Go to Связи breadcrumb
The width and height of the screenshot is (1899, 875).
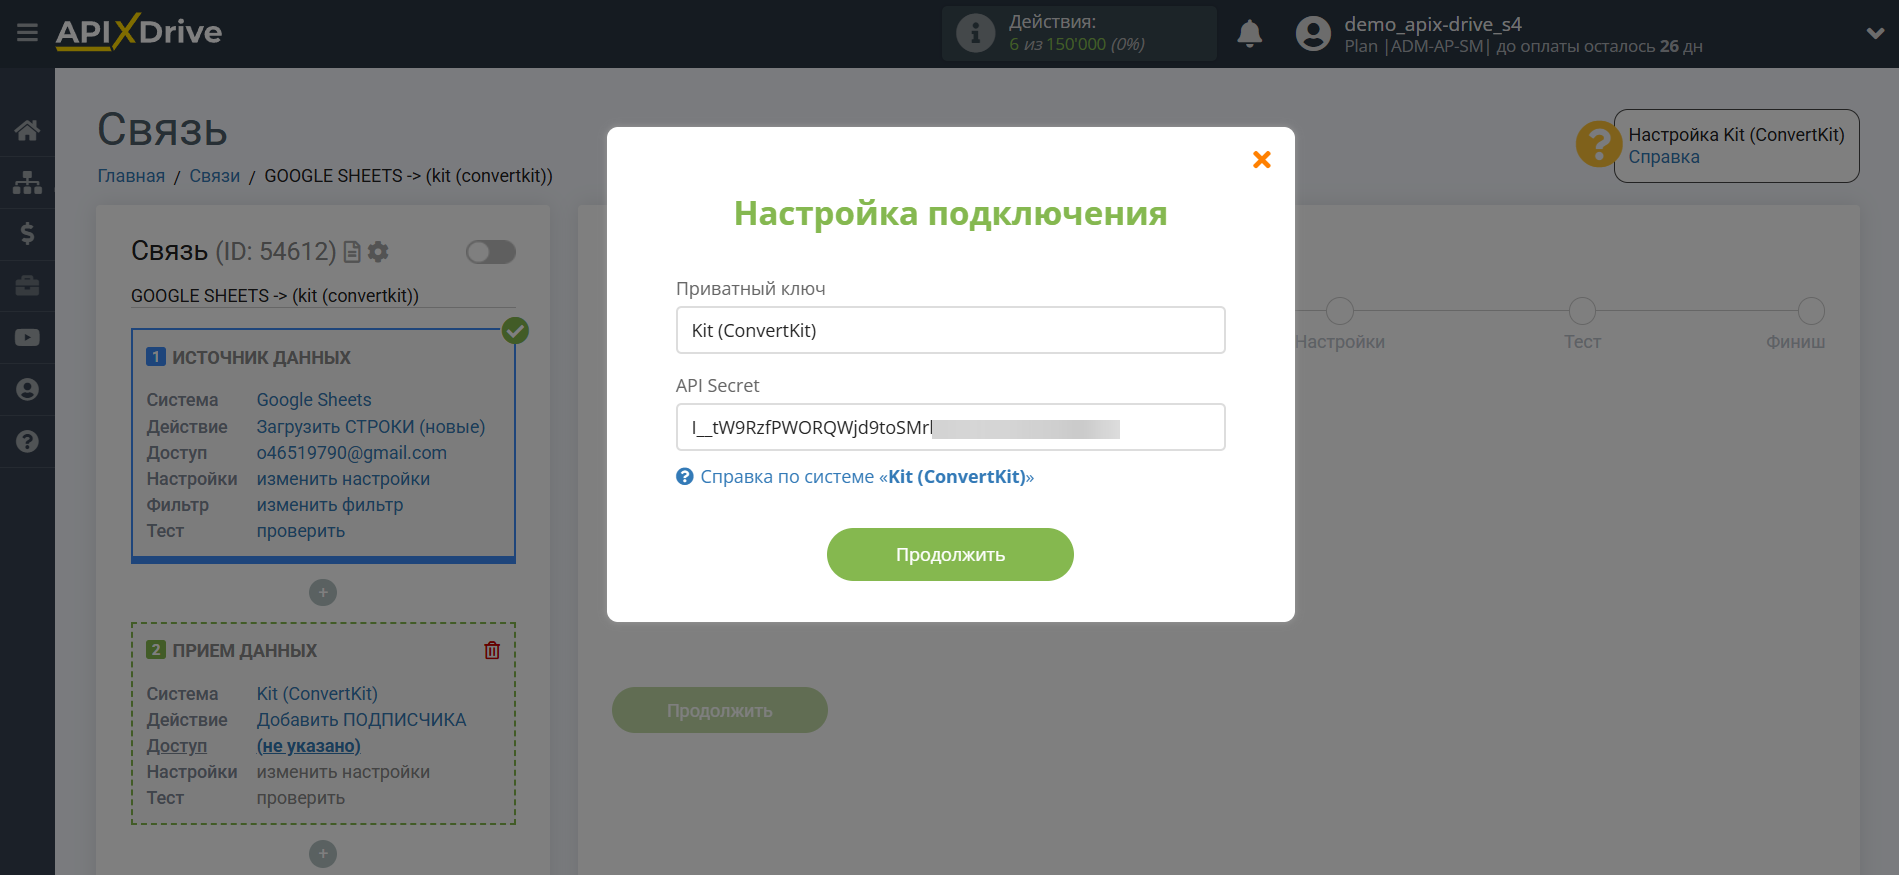tap(215, 176)
